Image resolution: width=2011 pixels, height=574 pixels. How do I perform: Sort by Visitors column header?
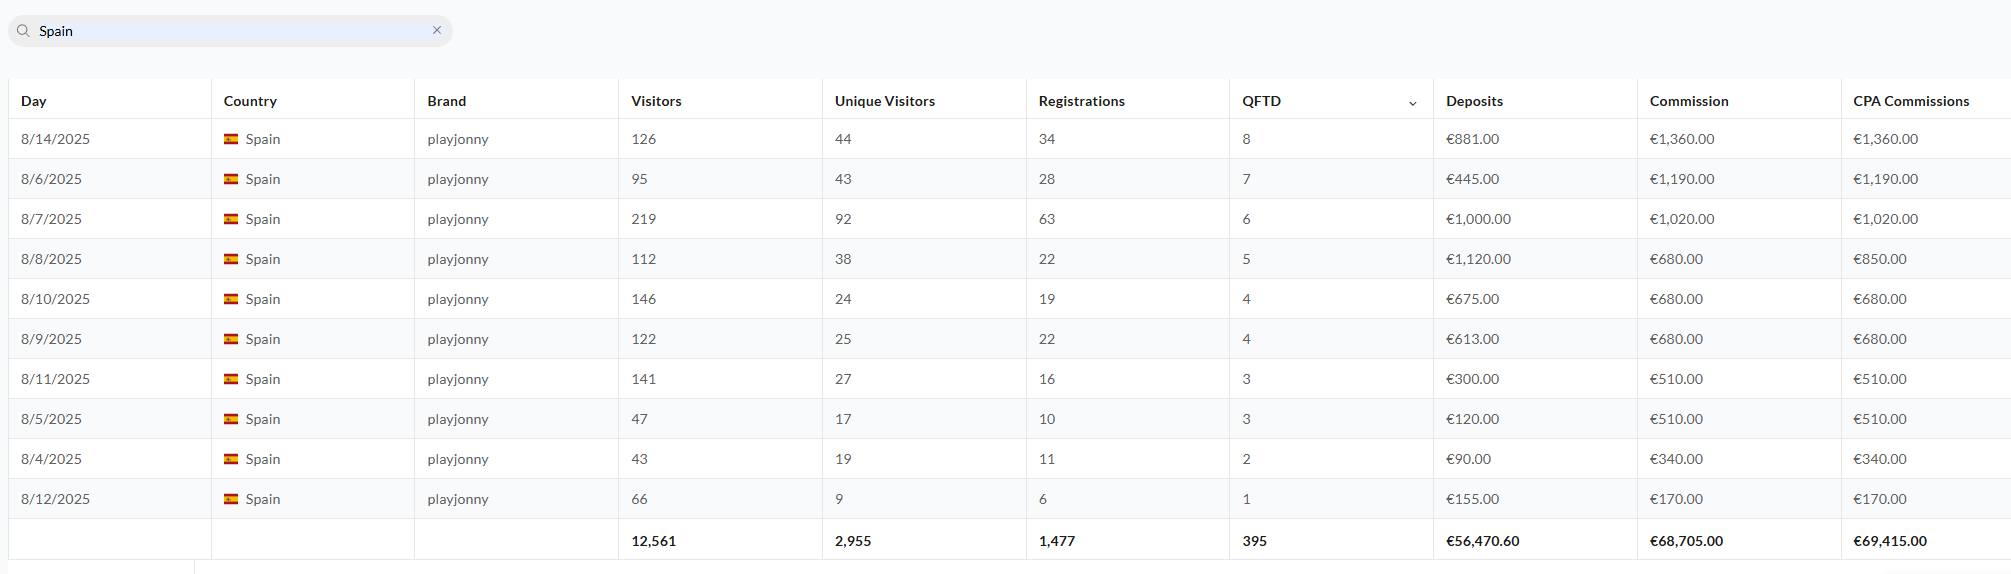tap(656, 101)
